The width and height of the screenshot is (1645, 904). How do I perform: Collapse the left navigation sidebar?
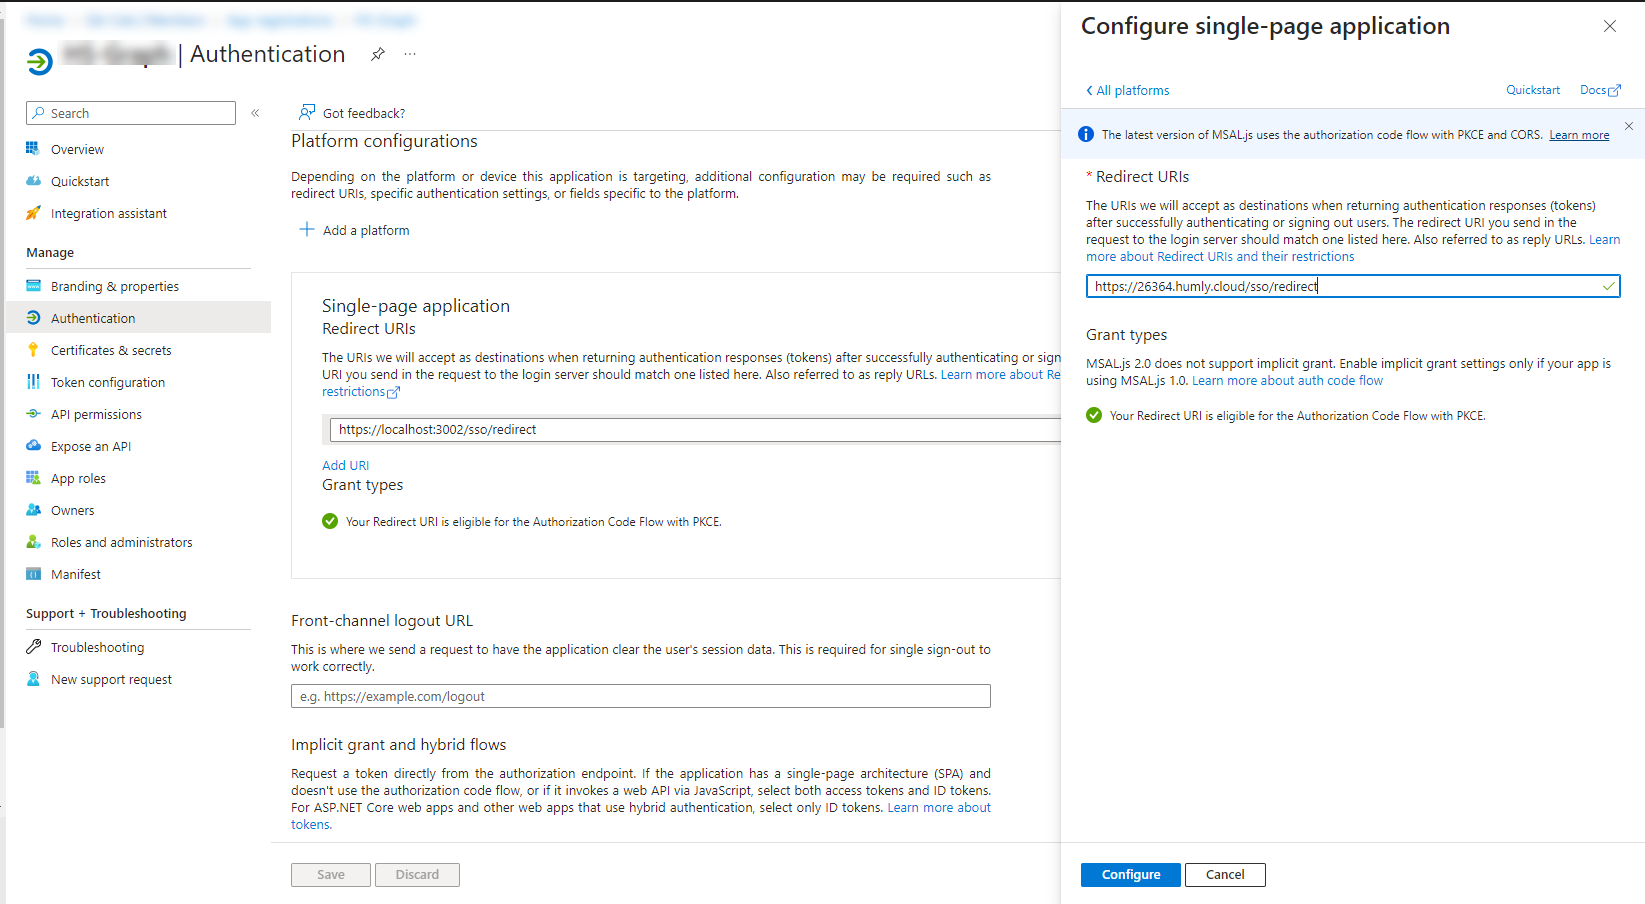[x=255, y=113]
